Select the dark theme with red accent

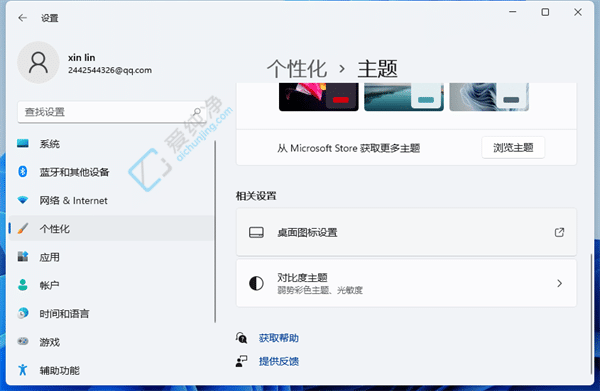coord(319,97)
